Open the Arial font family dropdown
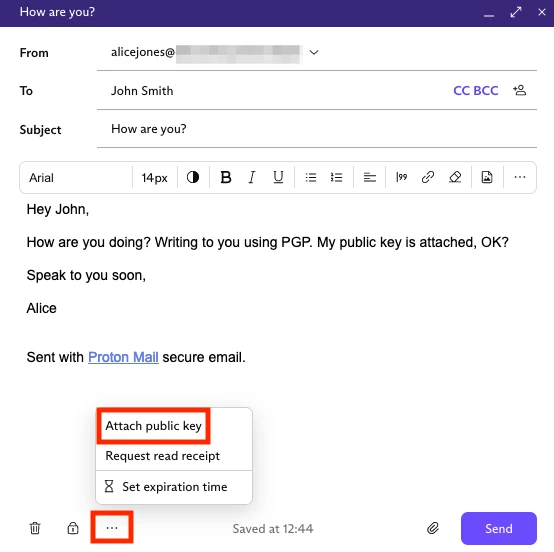 [x=76, y=177]
